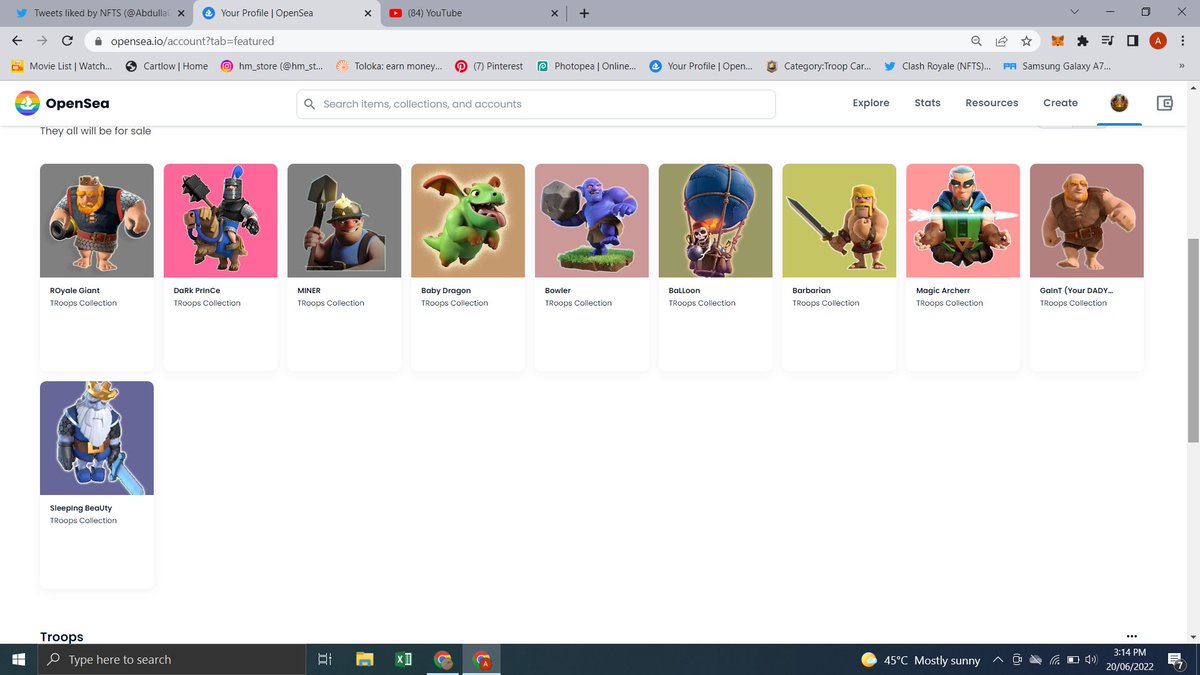Share this page from the address bar

click(x=1001, y=41)
